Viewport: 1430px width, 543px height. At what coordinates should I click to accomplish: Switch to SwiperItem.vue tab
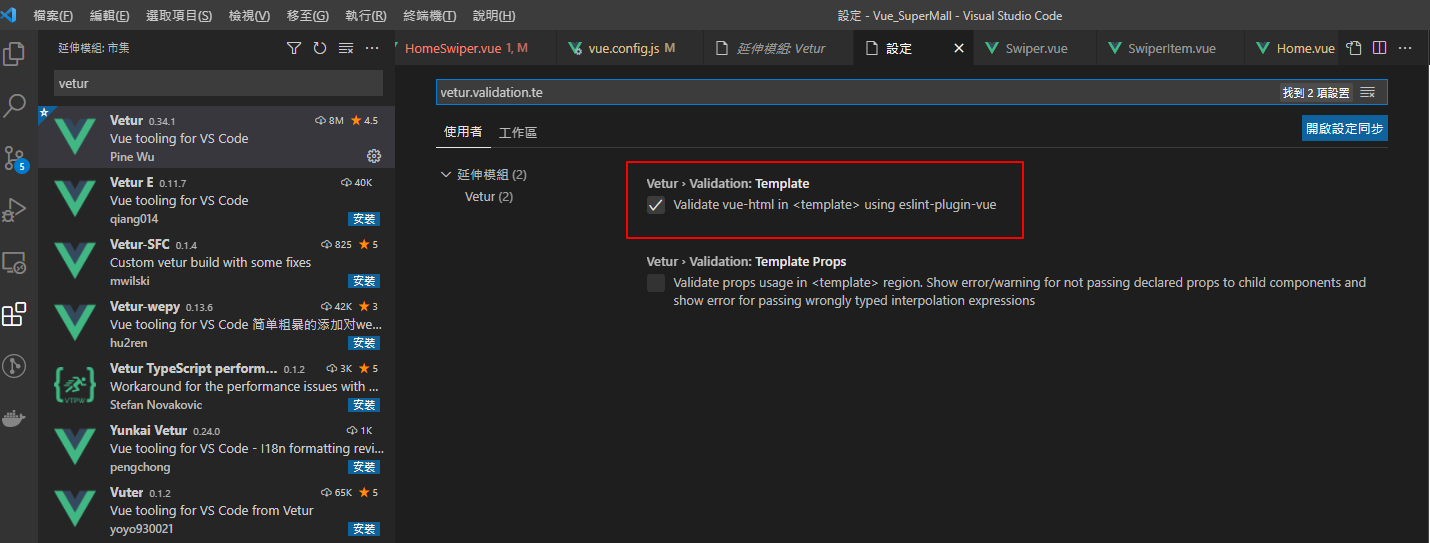point(1169,48)
